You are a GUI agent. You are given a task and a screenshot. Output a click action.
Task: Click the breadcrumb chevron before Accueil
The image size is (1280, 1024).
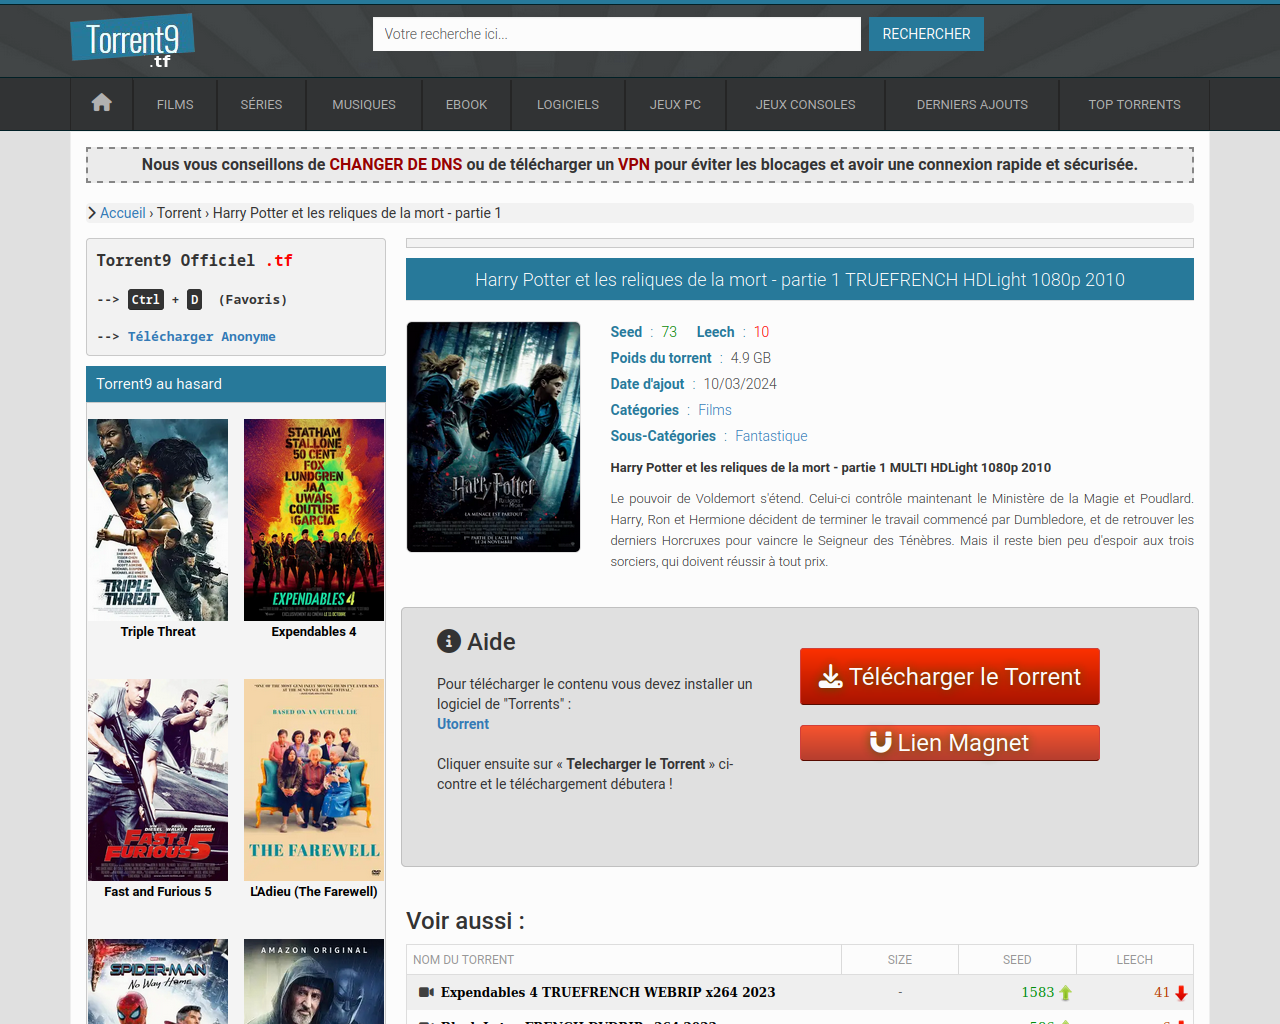(x=92, y=213)
